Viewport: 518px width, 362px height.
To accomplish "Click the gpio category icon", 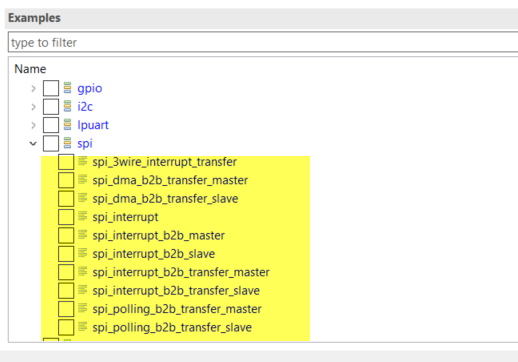I will point(67,88).
